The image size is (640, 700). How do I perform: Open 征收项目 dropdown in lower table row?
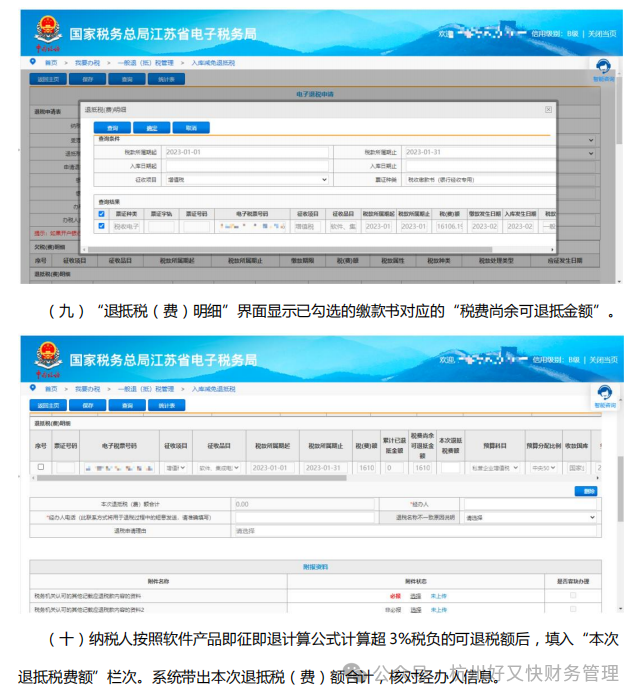click(176, 468)
